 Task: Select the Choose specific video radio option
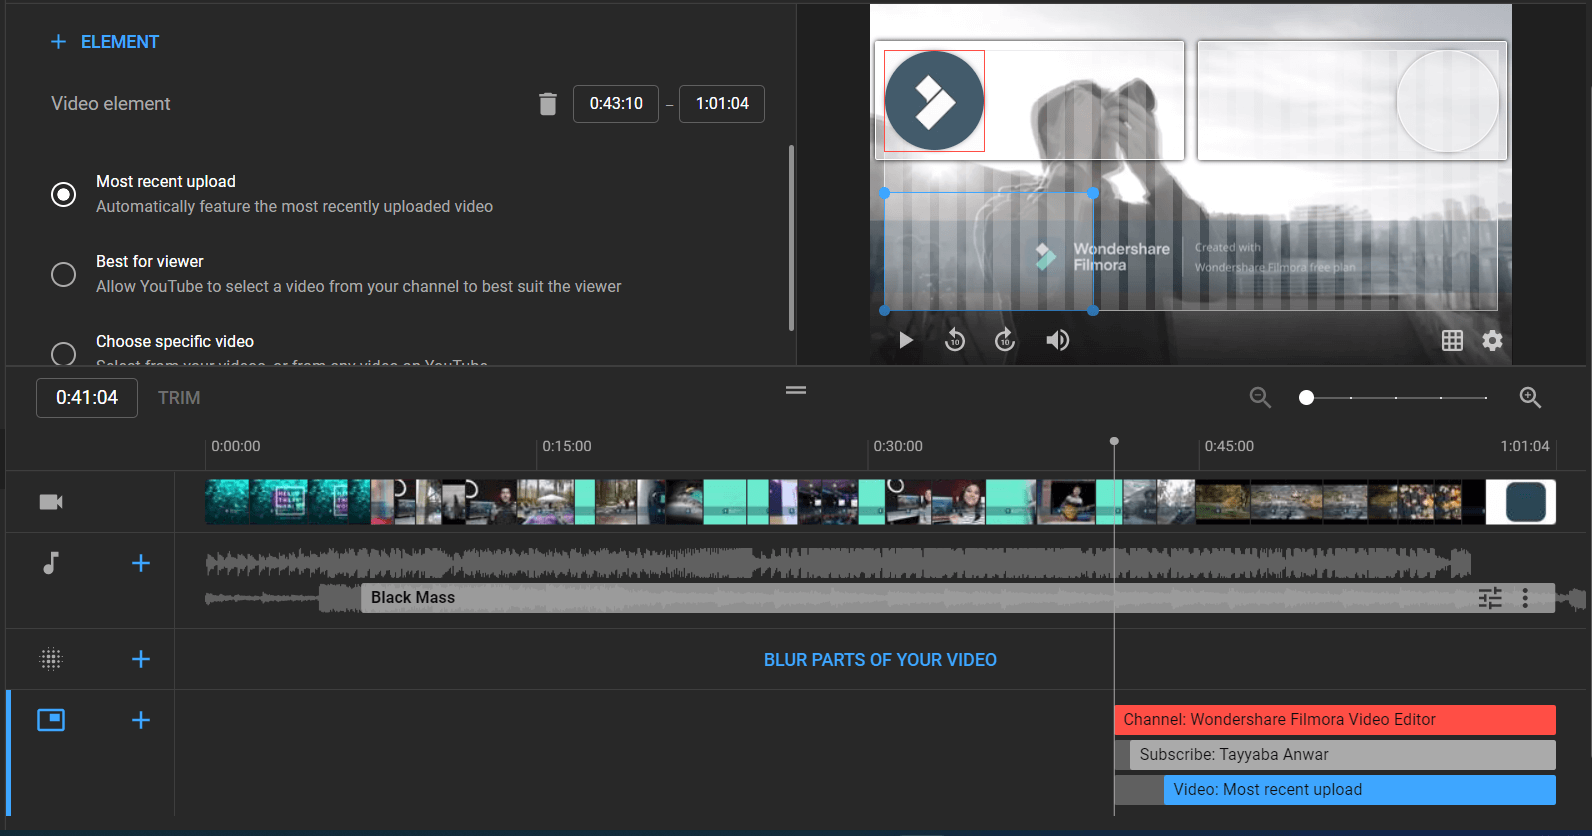63,353
